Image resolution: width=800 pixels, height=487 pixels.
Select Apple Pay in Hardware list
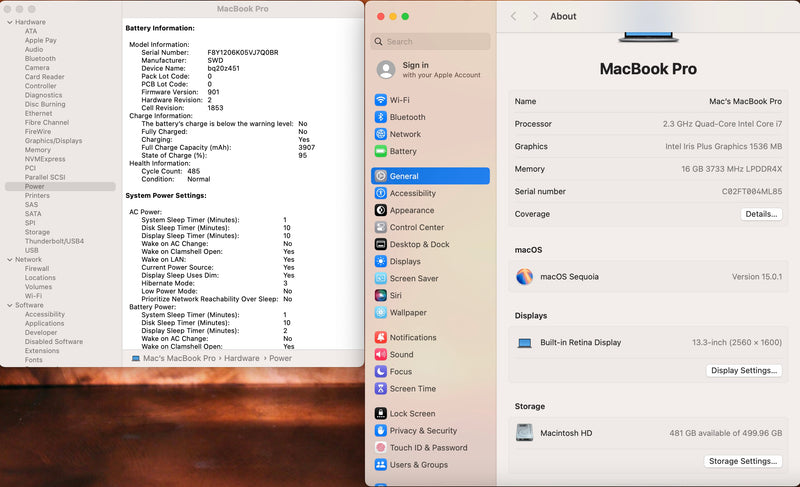pos(41,40)
